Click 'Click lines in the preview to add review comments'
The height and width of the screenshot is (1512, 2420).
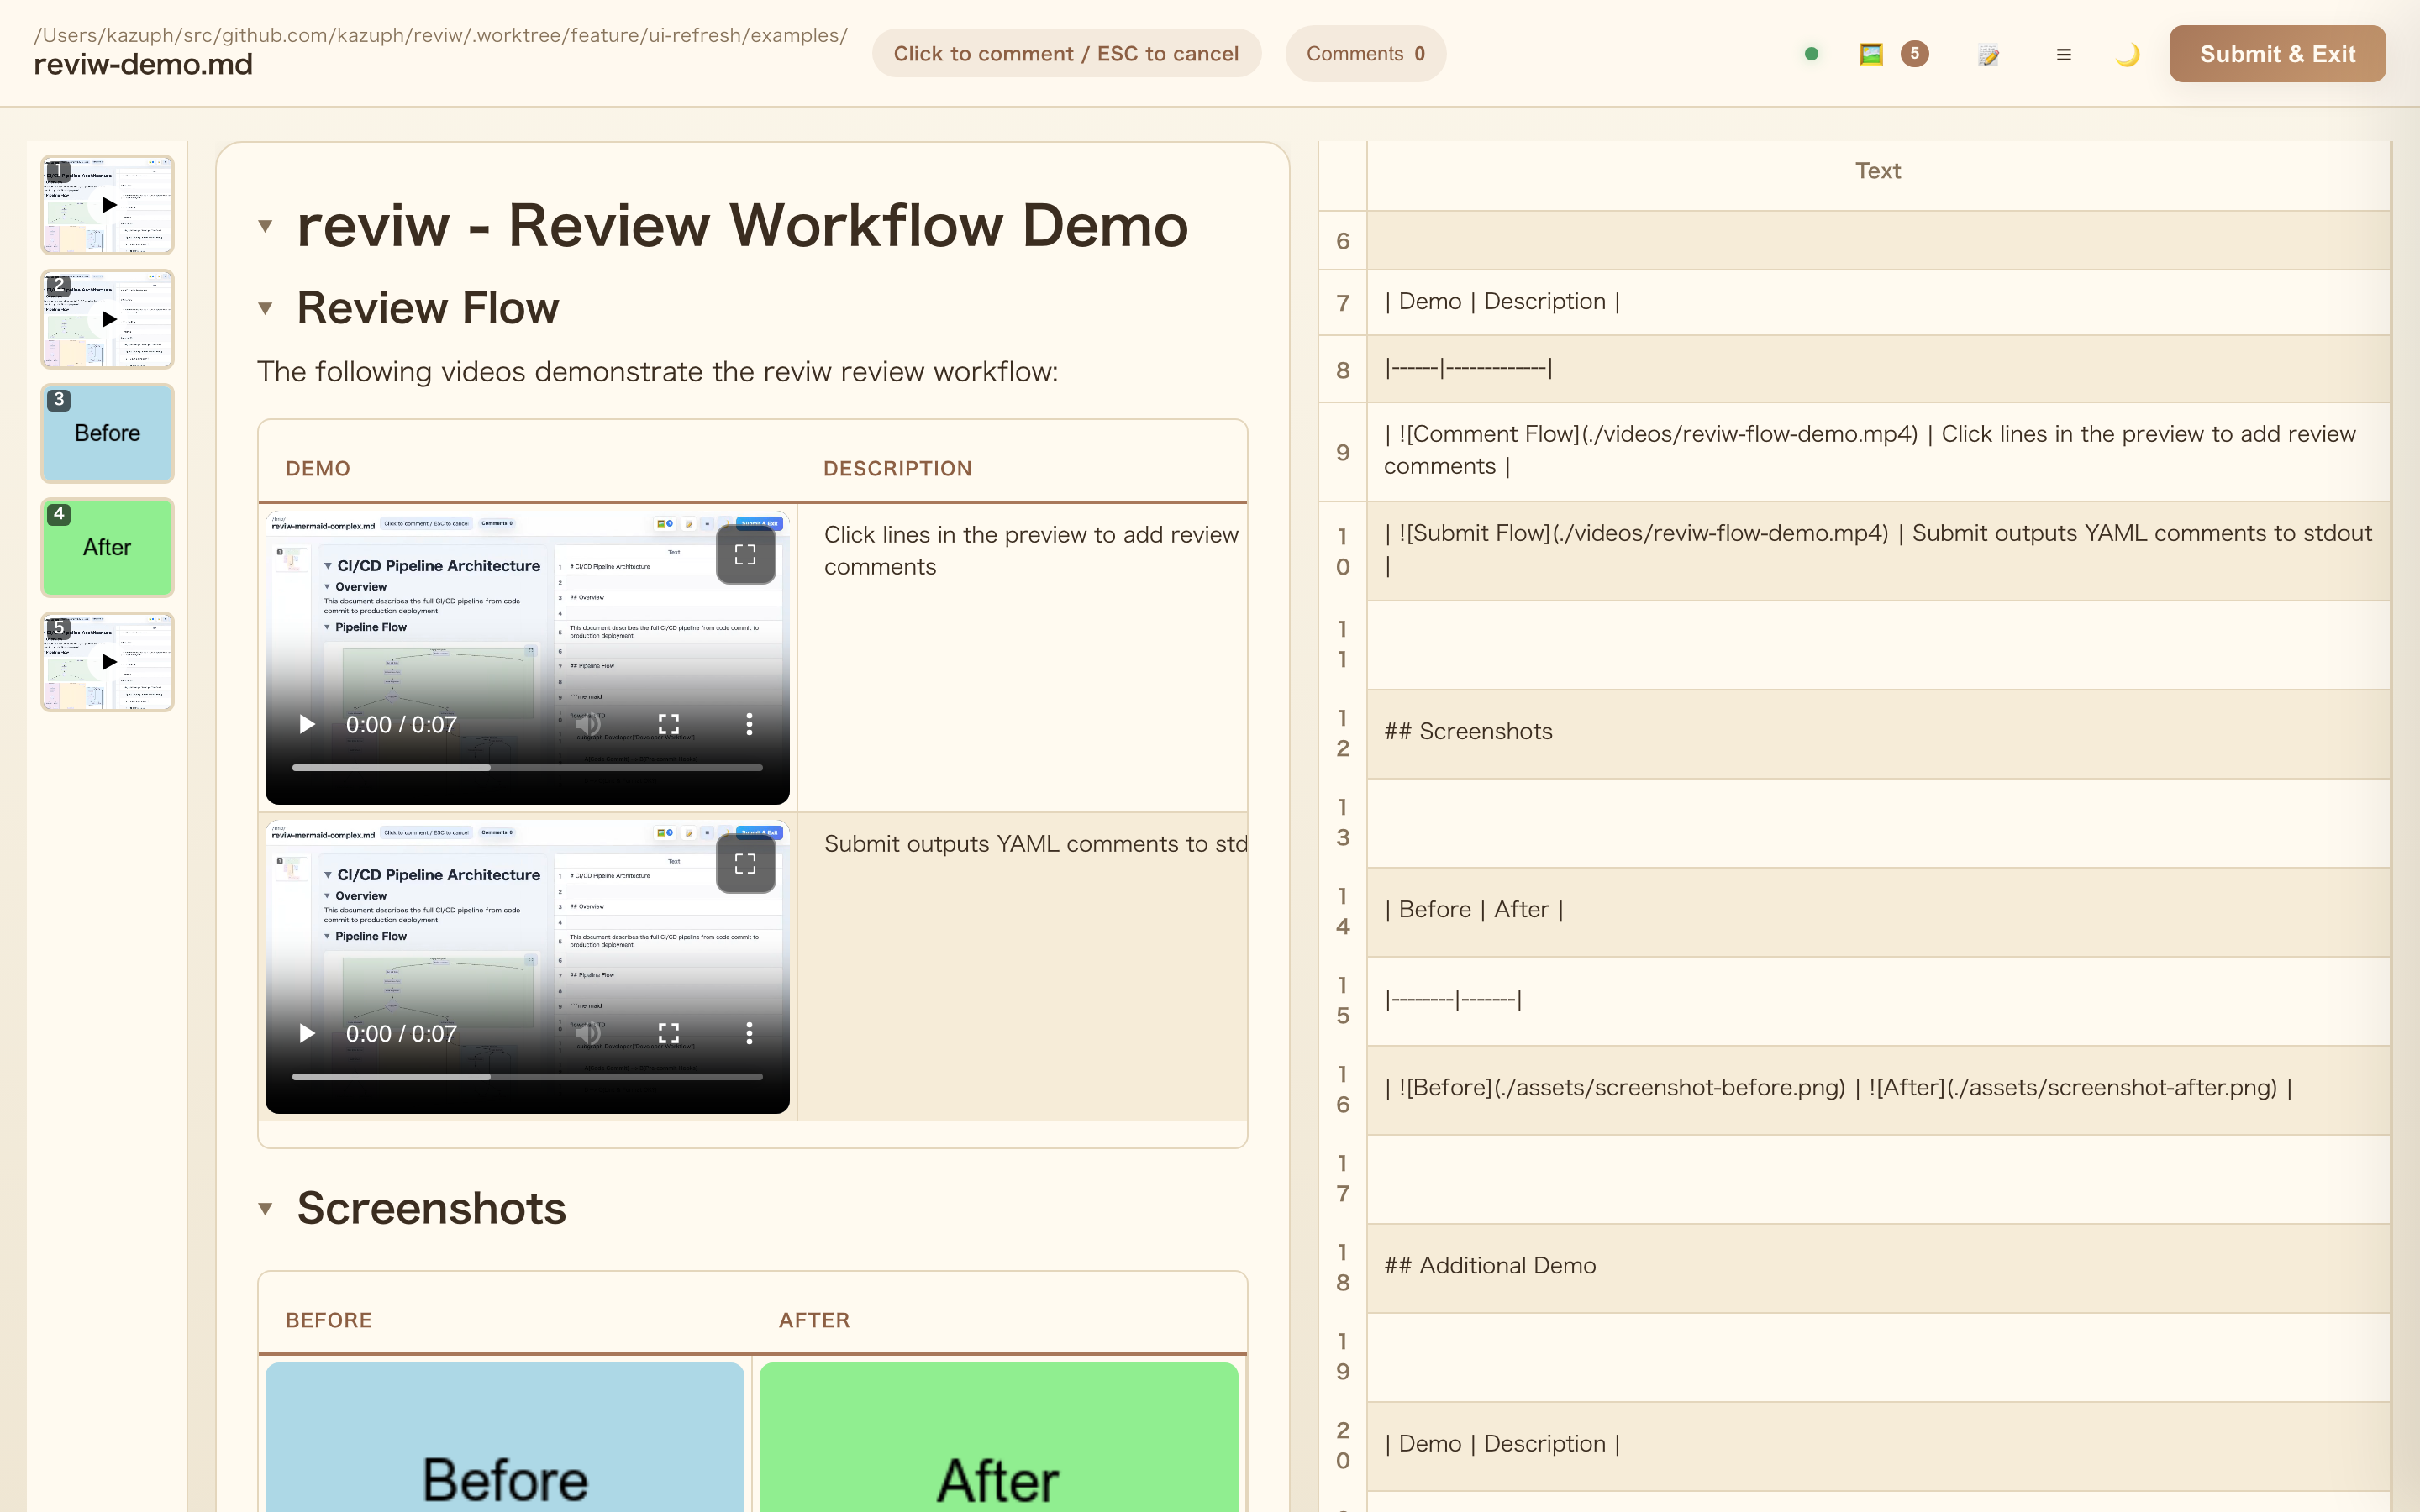click(x=1030, y=551)
